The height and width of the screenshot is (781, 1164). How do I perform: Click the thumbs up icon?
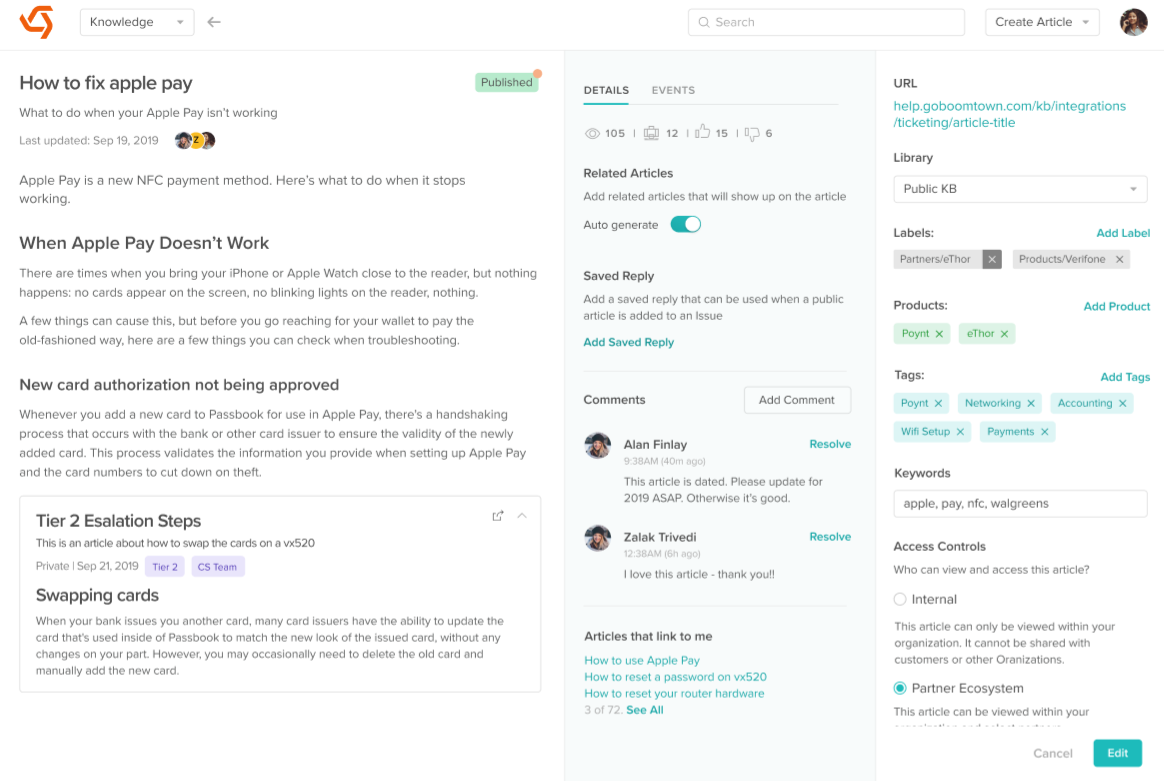[702, 133]
